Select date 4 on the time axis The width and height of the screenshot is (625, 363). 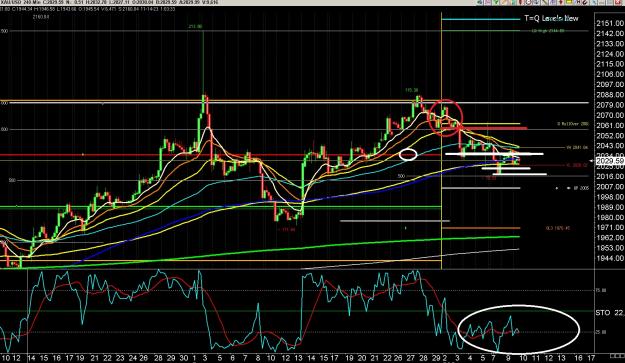470,358
